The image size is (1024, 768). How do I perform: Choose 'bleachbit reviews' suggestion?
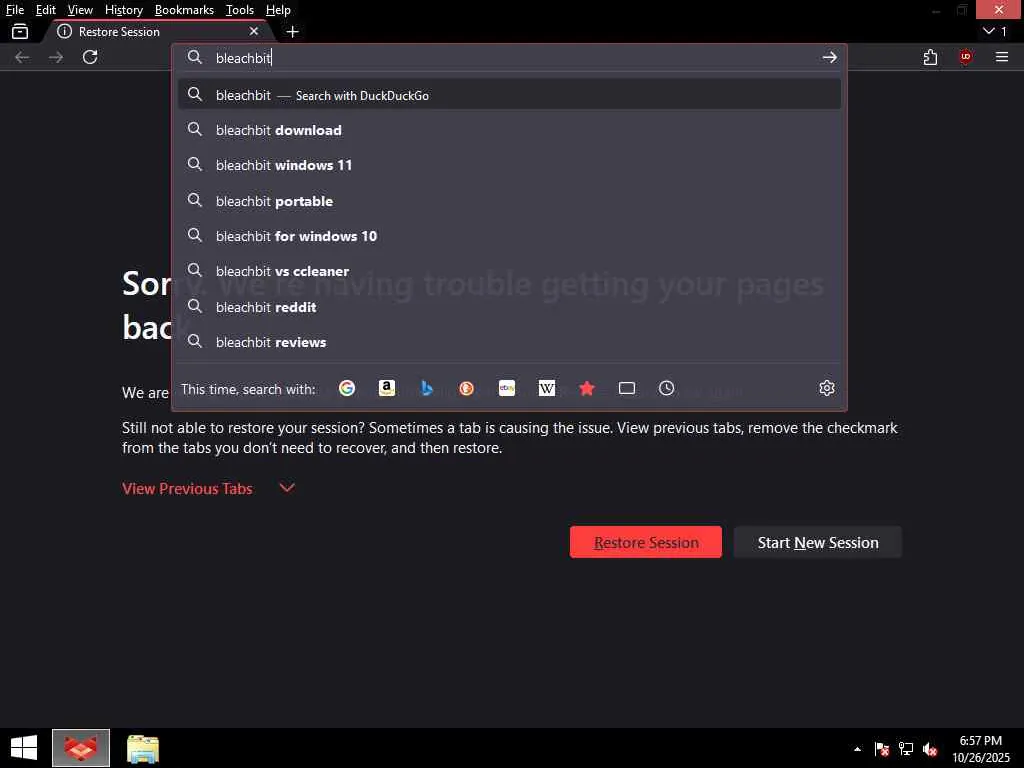tap(509, 342)
